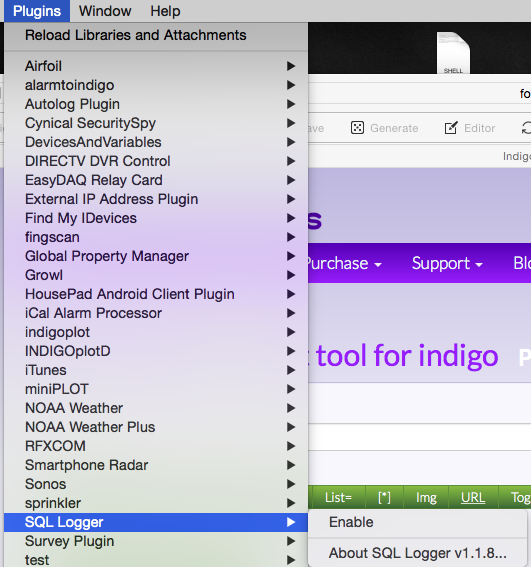Open the fingscan submenu

click(156, 237)
